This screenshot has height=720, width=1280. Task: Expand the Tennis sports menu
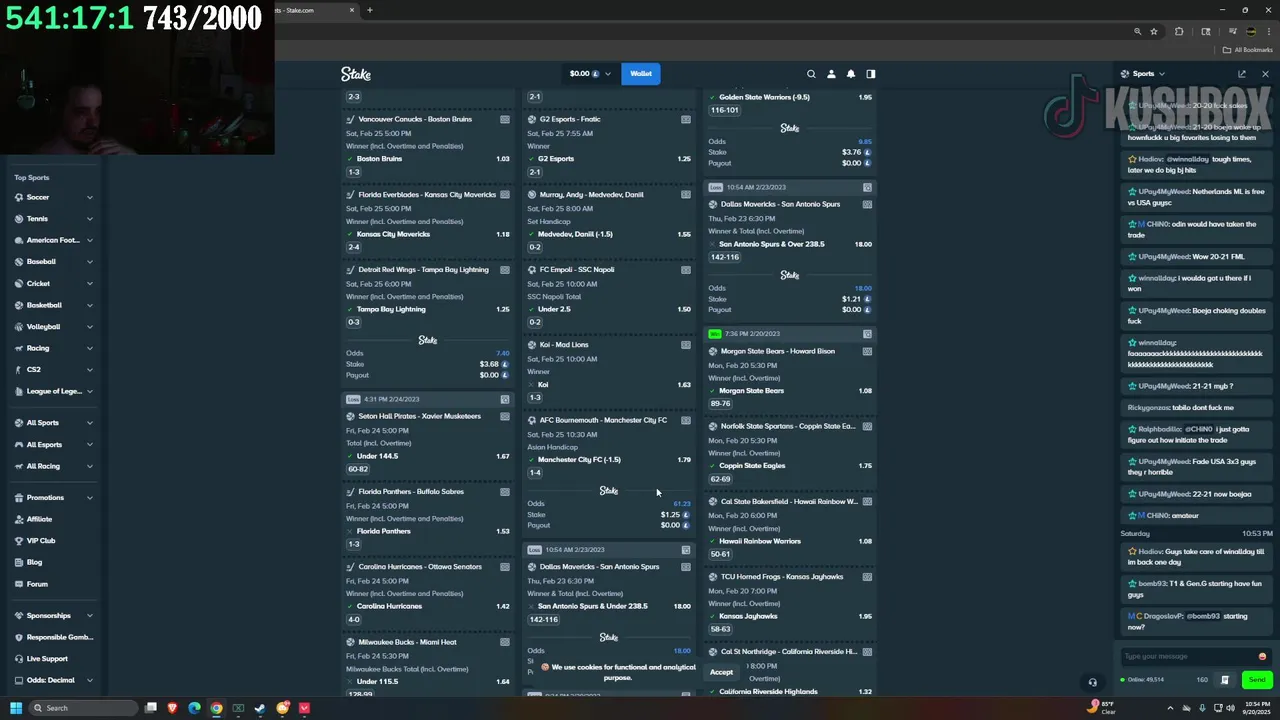(89, 219)
